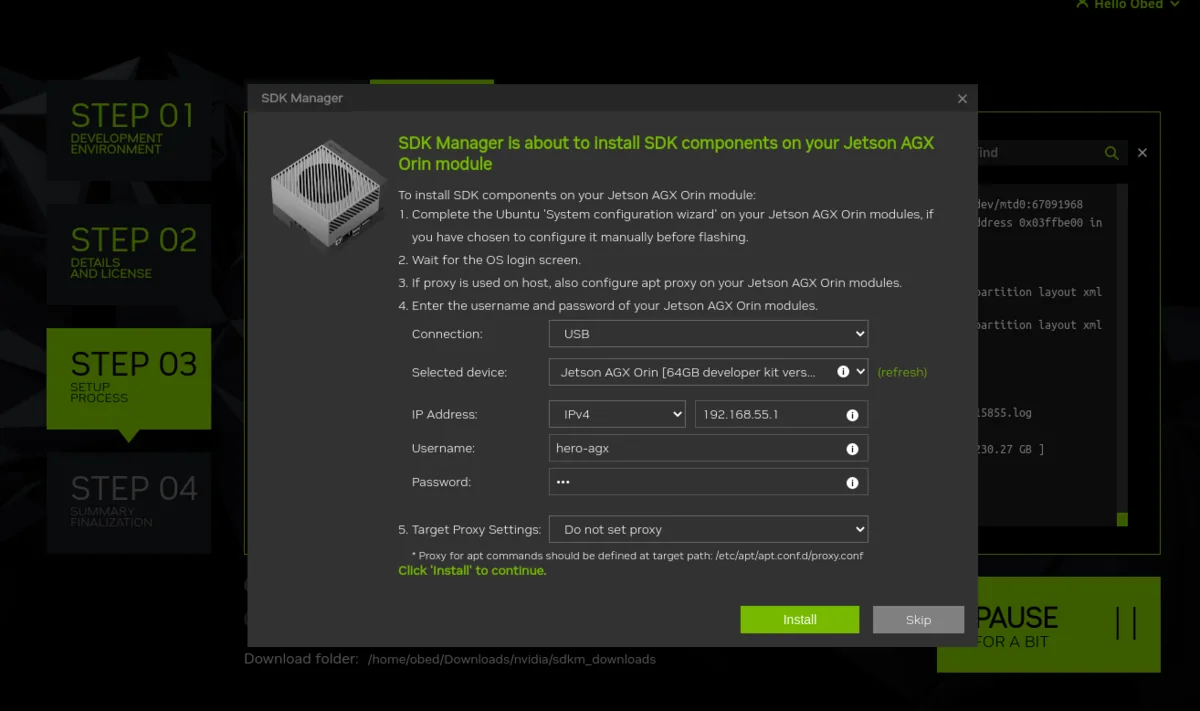Screen dimensions: 1200x711
Task: Click the IP address field 192.168.55.1
Action: coord(781,414)
